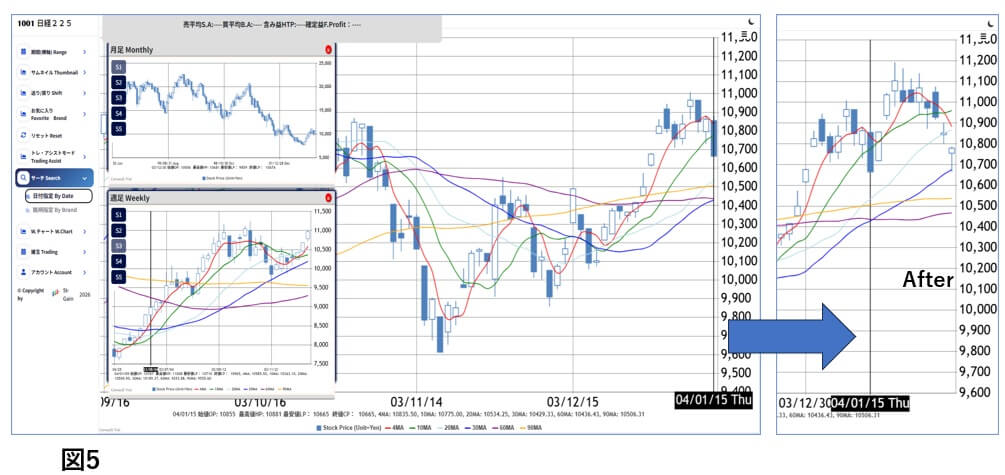Image resolution: width=1005 pixels, height=475 pixels.
Task: Open the アカウント Account menu item
Action: 51,272
